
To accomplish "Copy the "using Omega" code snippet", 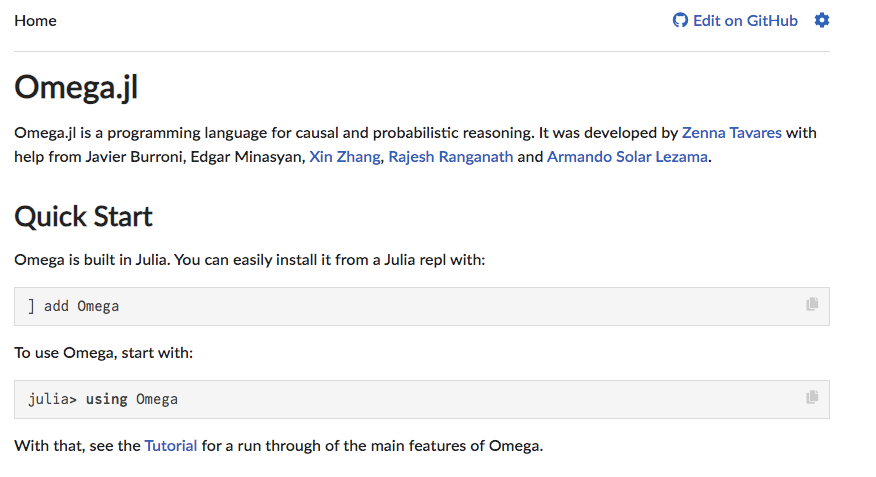I will pyautogui.click(x=812, y=397).
